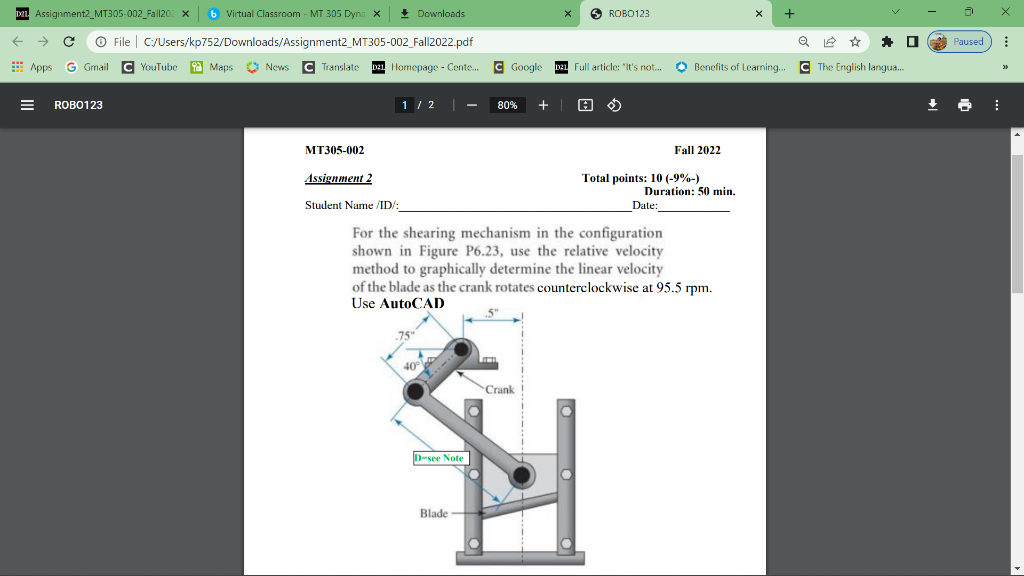Open the Chrome three-dot menu
1024x576 pixels.
[1006, 42]
